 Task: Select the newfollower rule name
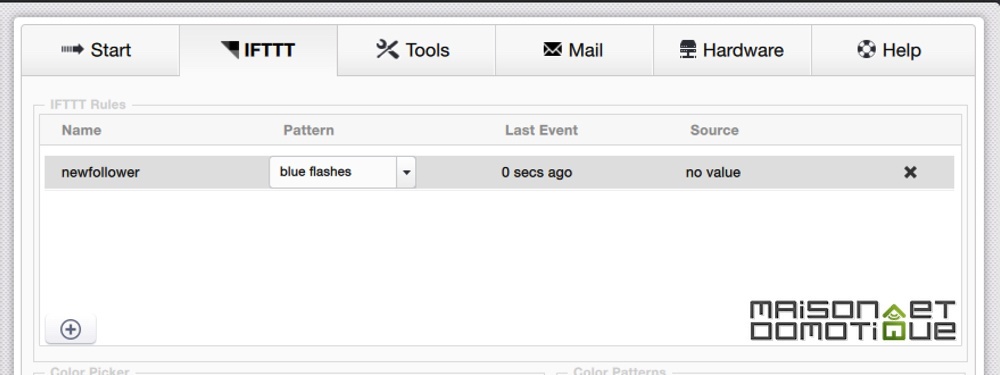coord(100,172)
